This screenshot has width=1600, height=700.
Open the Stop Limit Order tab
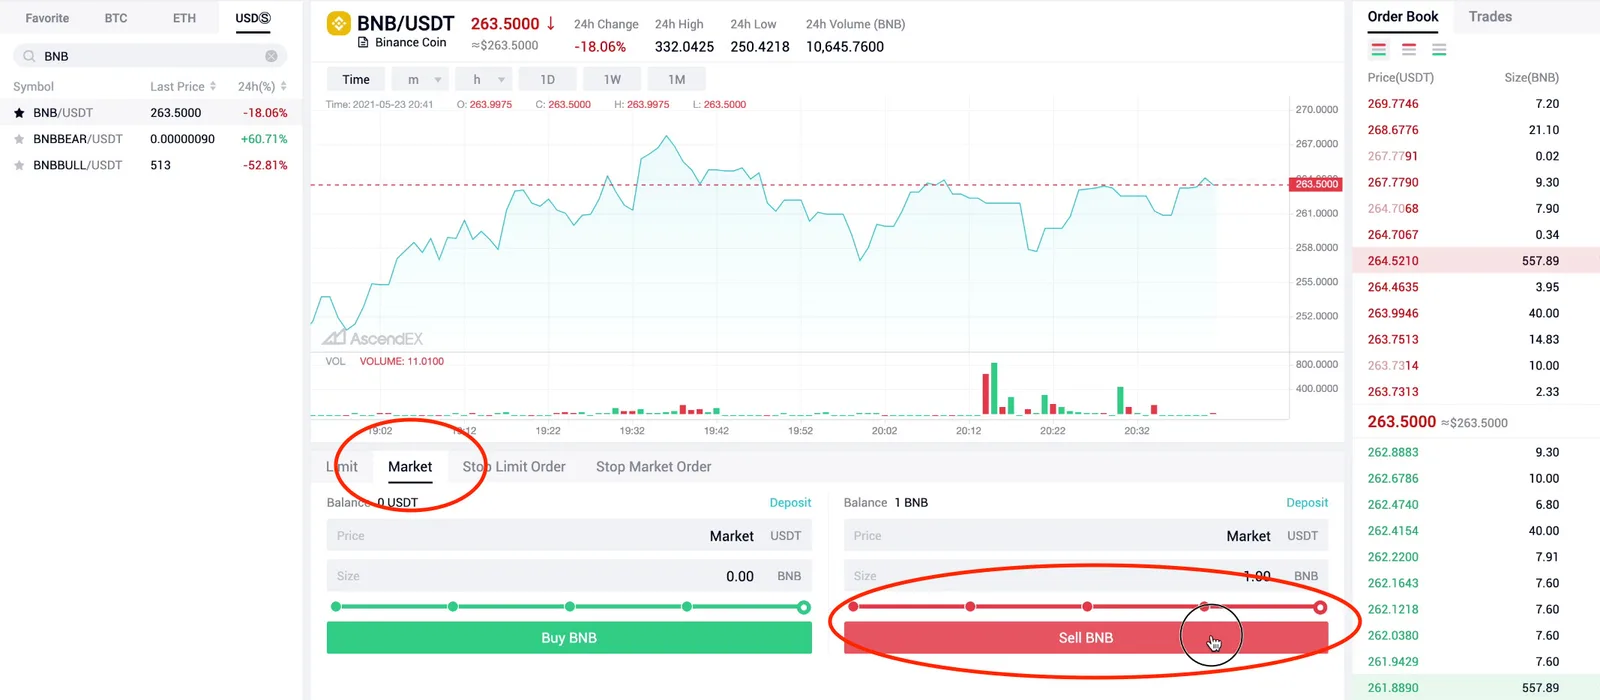point(514,467)
